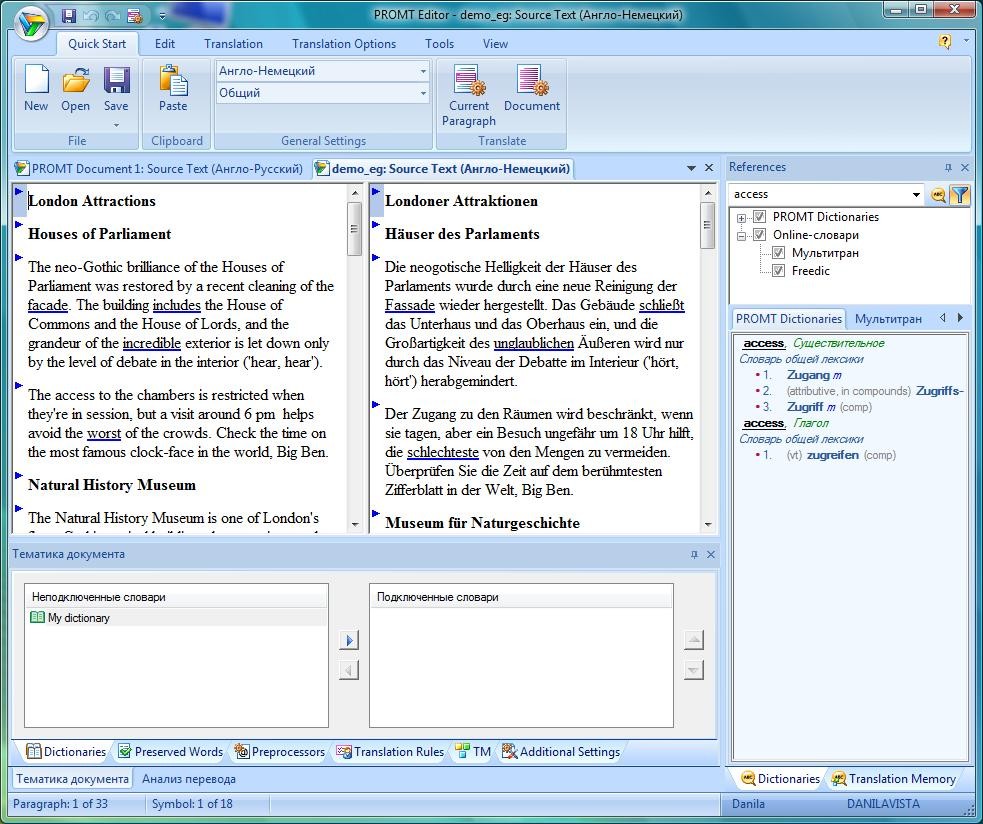The width and height of the screenshot is (983, 824).
Task: Click the Redo icon in quick access toolbar
Action: click(112, 15)
